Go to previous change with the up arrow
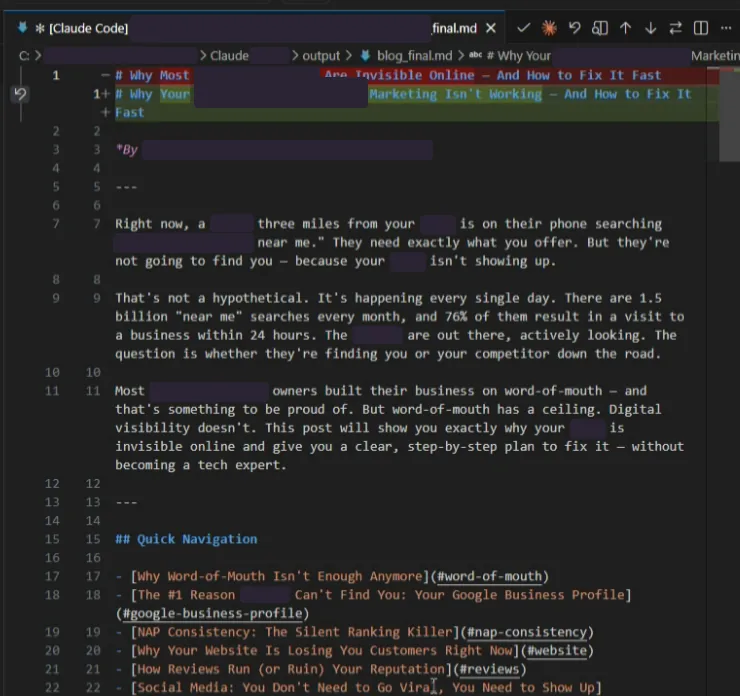The width and height of the screenshot is (740, 696). (x=625, y=28)
